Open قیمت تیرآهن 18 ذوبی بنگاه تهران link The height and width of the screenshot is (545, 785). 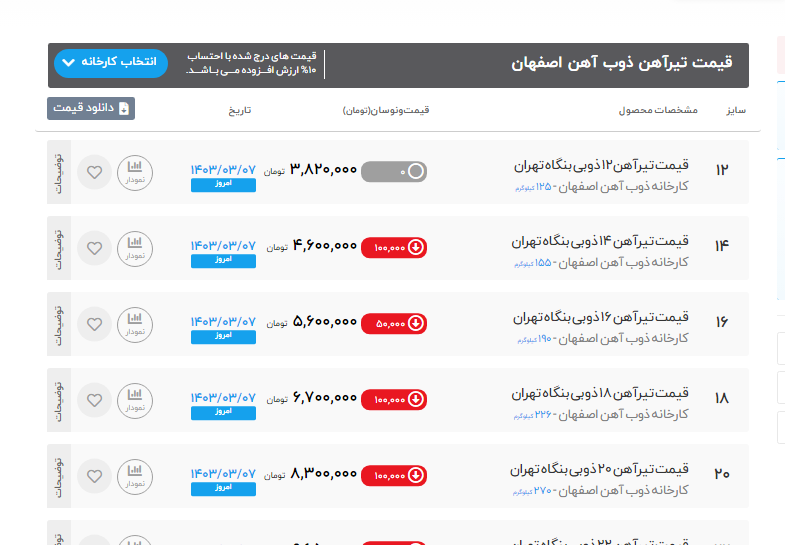600,393
